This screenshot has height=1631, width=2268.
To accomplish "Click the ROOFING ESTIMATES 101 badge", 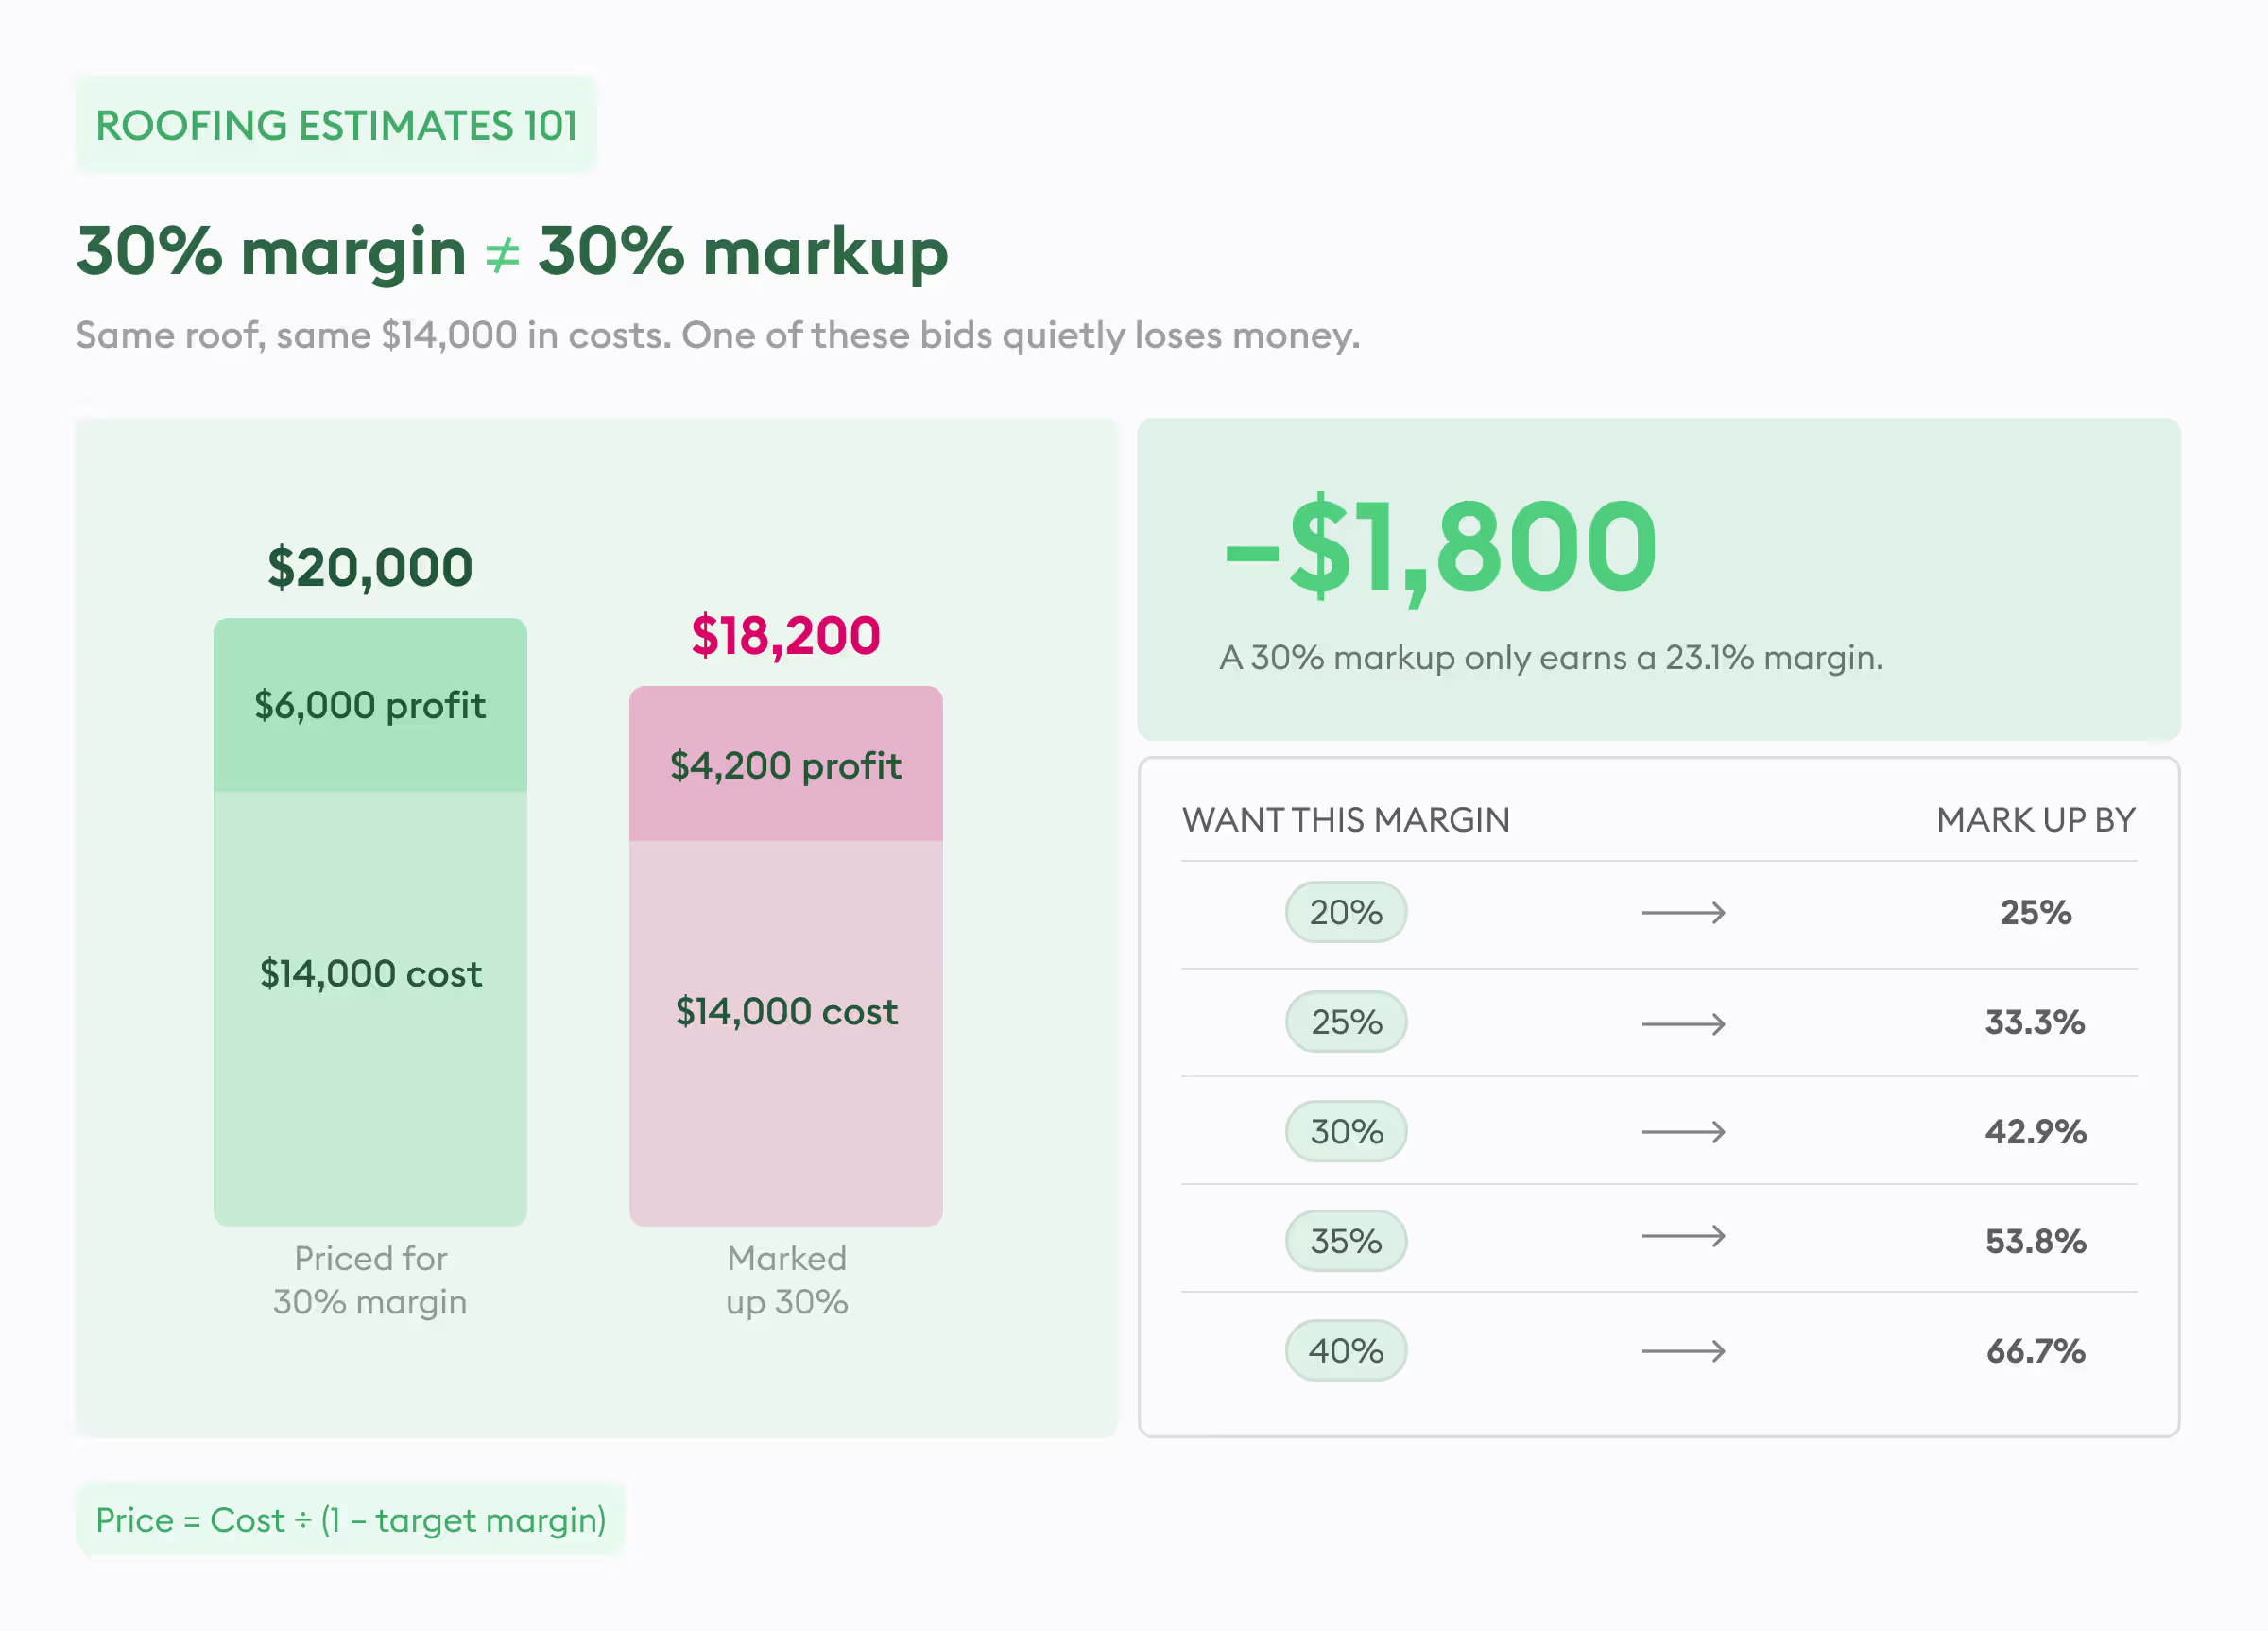I will click(336, 125).
